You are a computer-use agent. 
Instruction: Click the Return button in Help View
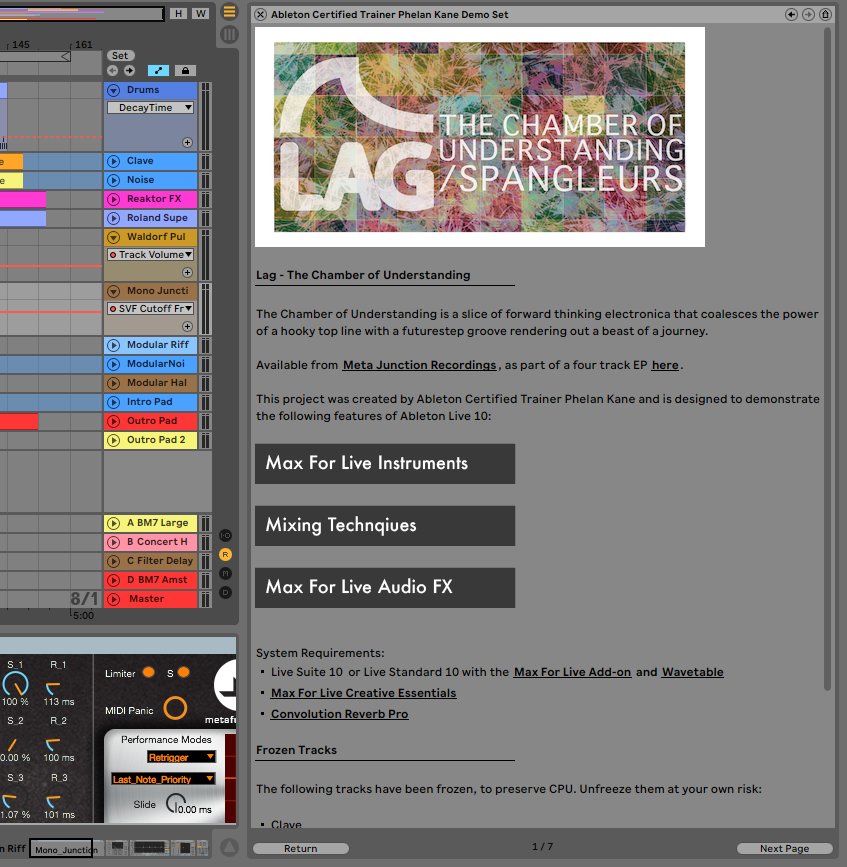point(301,849)
